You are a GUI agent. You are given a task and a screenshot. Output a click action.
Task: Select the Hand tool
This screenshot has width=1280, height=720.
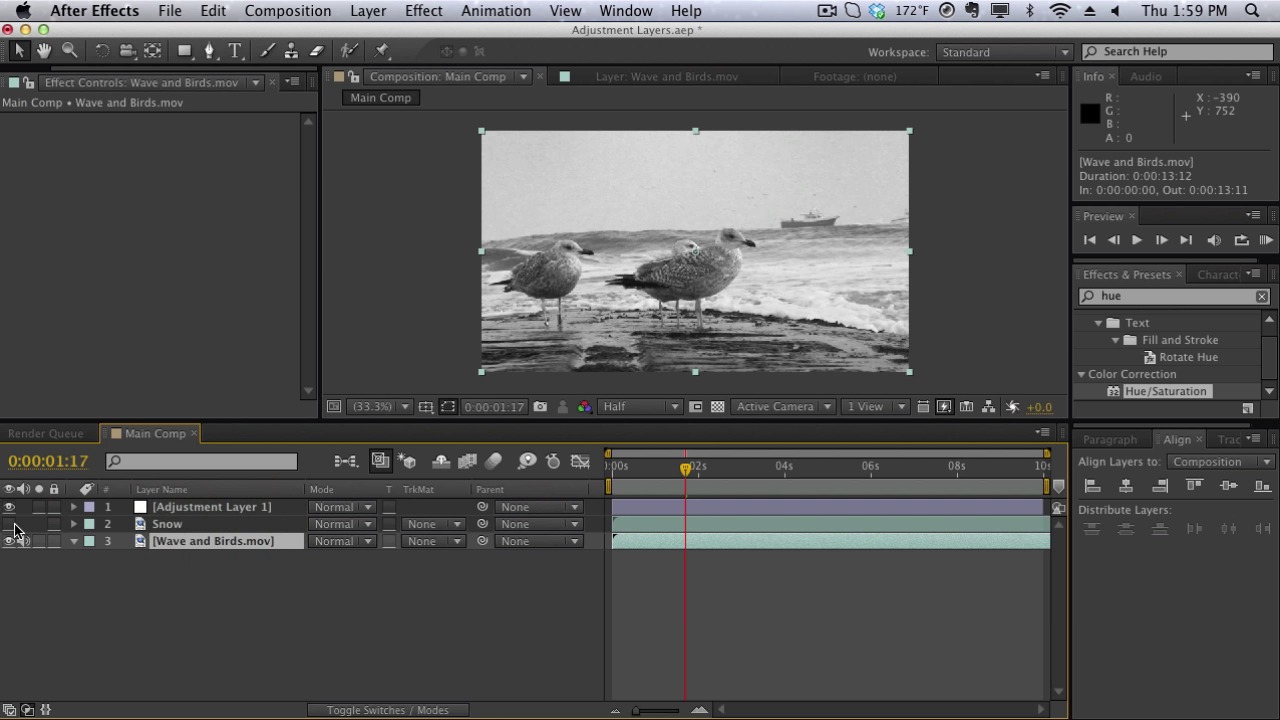click(x=44, y=51)
